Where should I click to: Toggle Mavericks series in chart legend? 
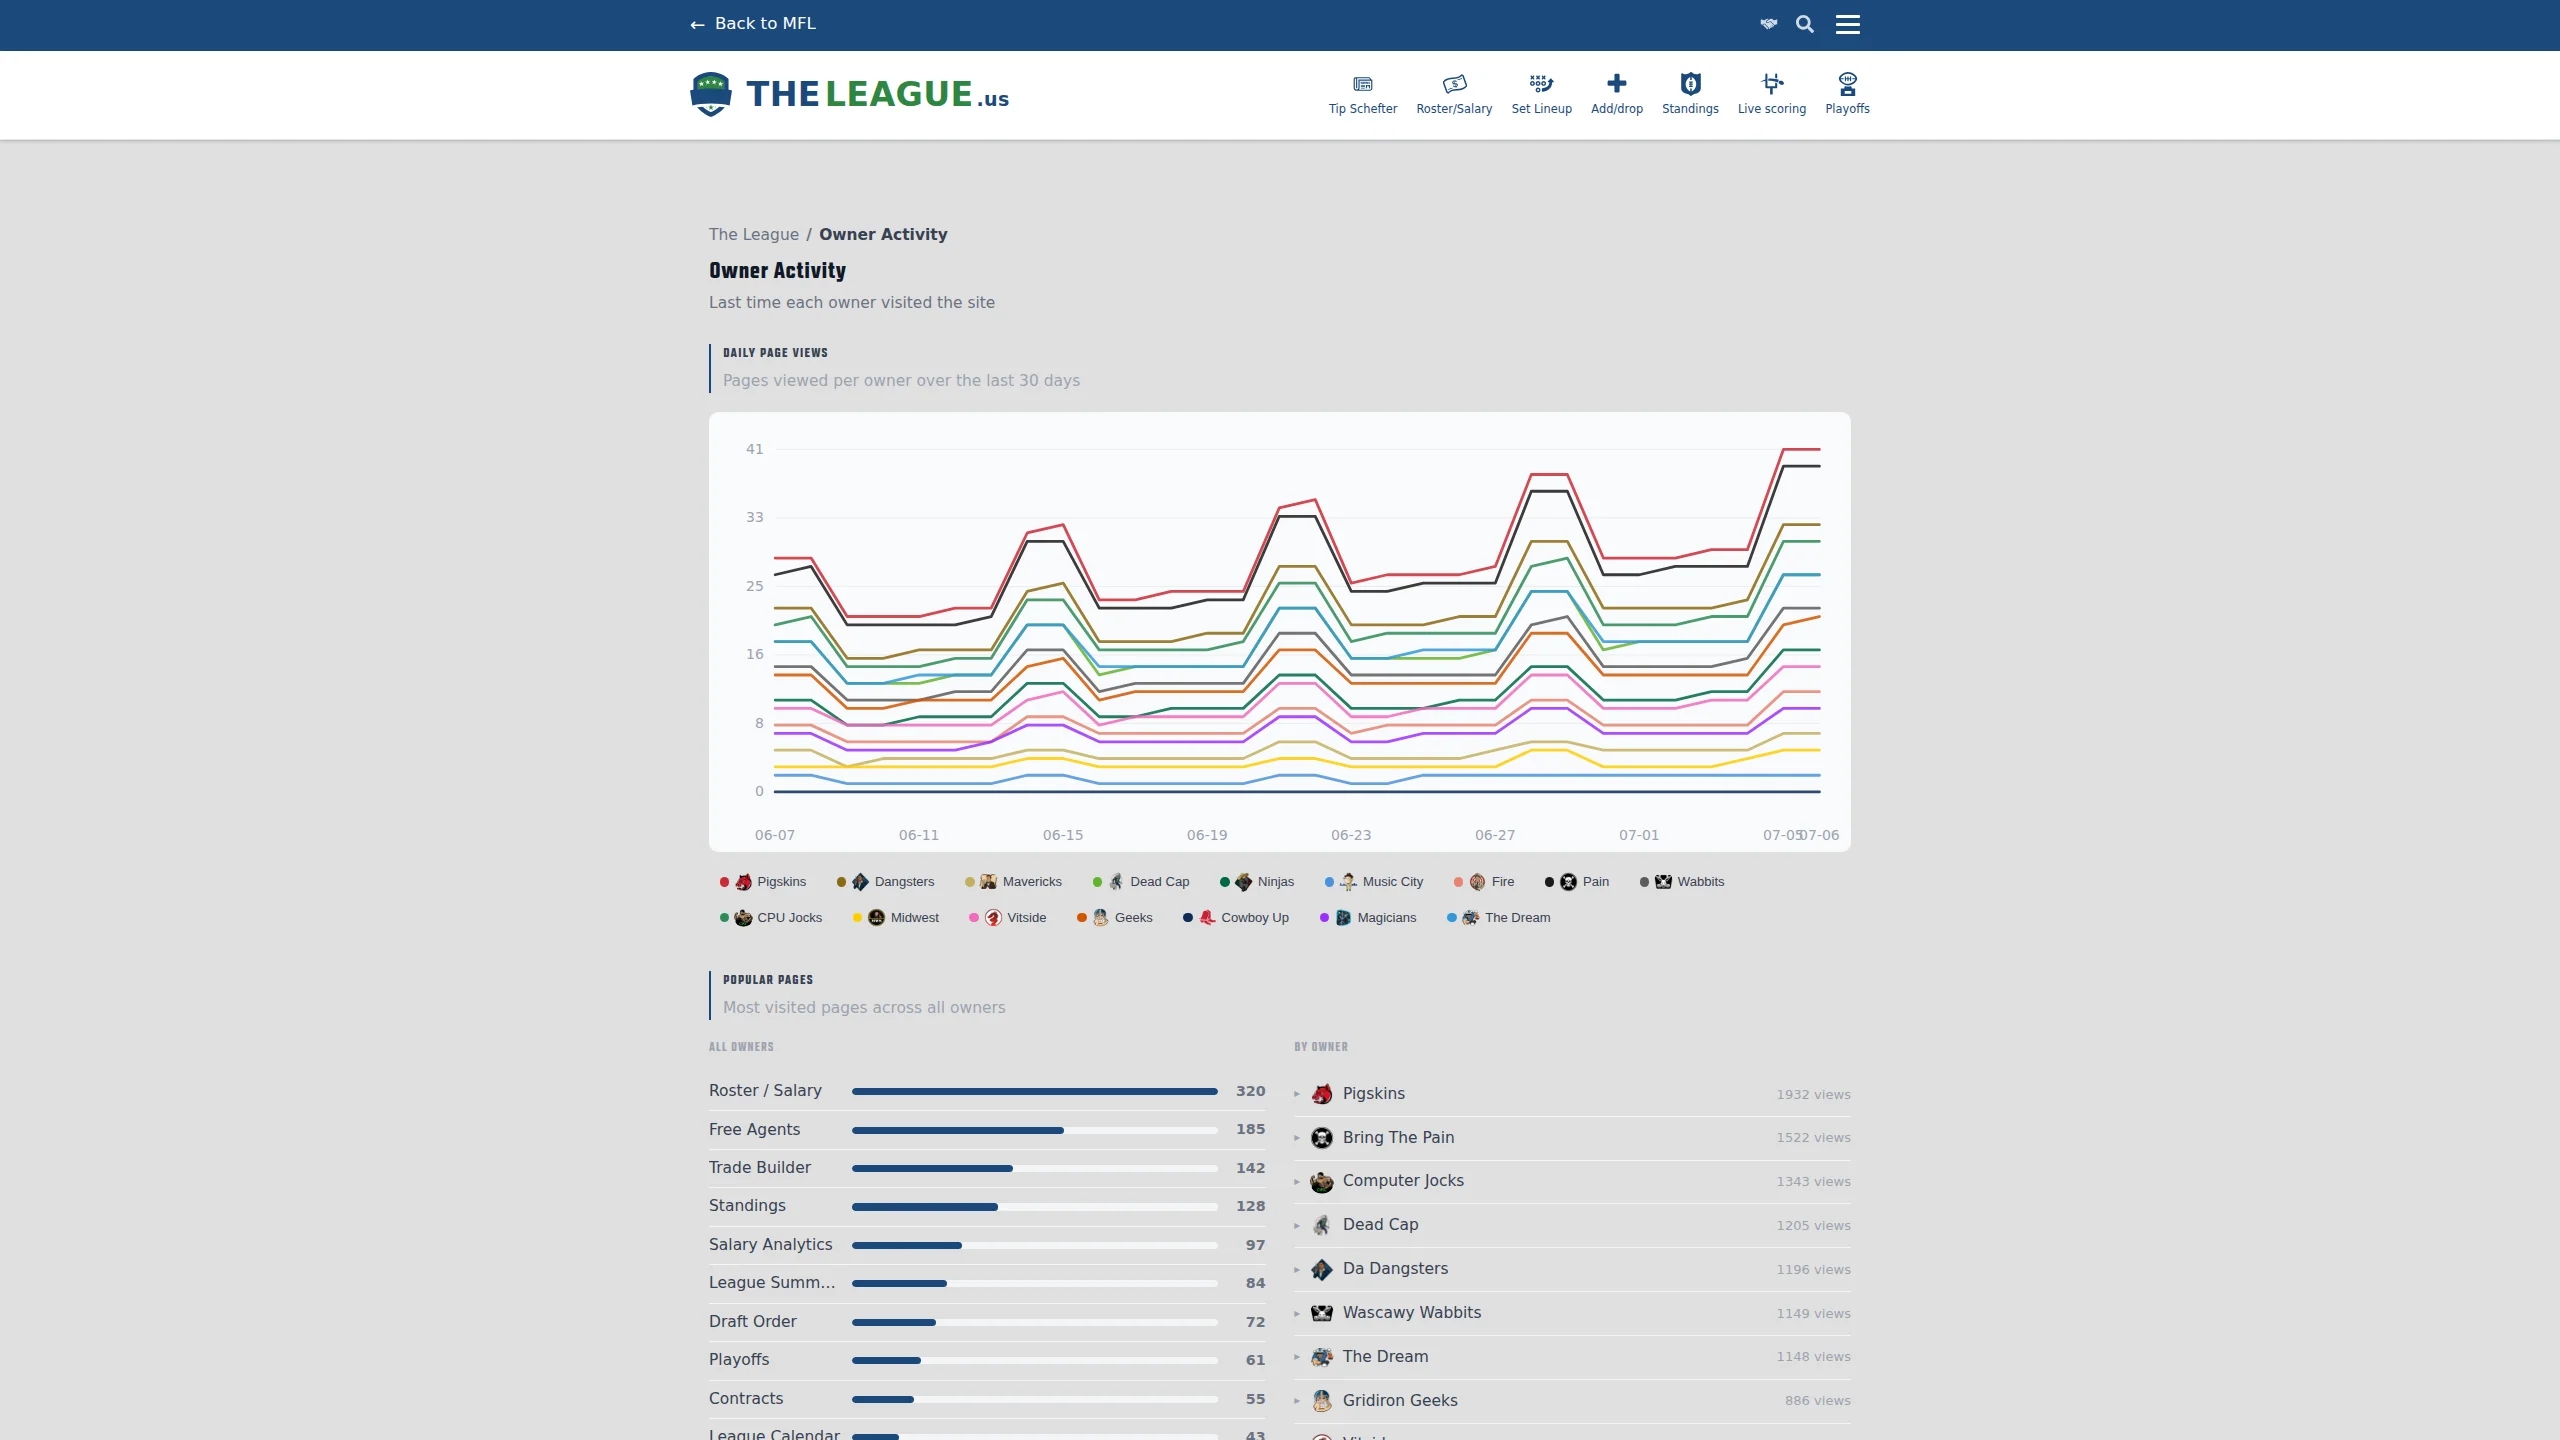1013,882
